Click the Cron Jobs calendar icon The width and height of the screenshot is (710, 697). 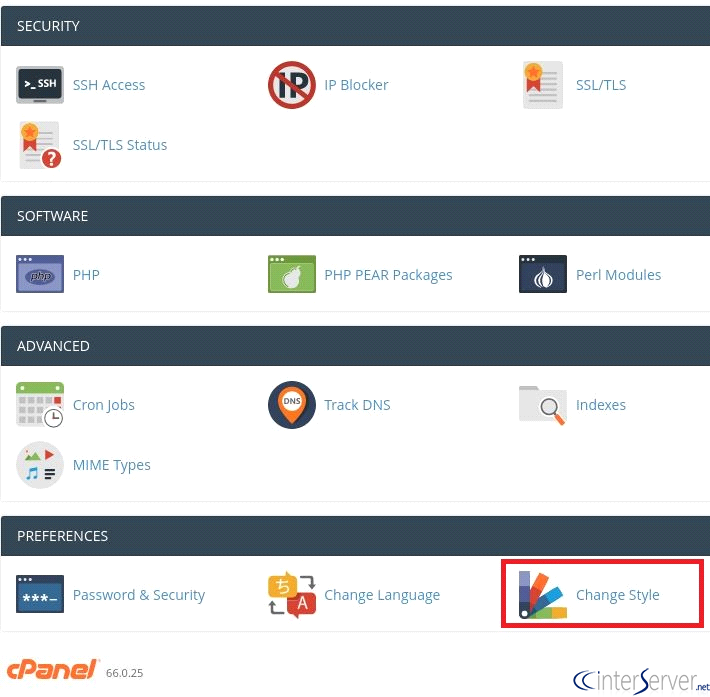(40, 404)
